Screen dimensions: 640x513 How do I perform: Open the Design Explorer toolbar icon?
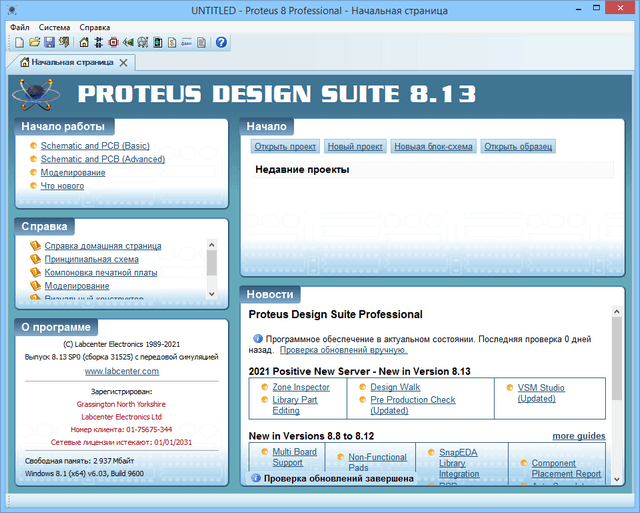(158, 42)
